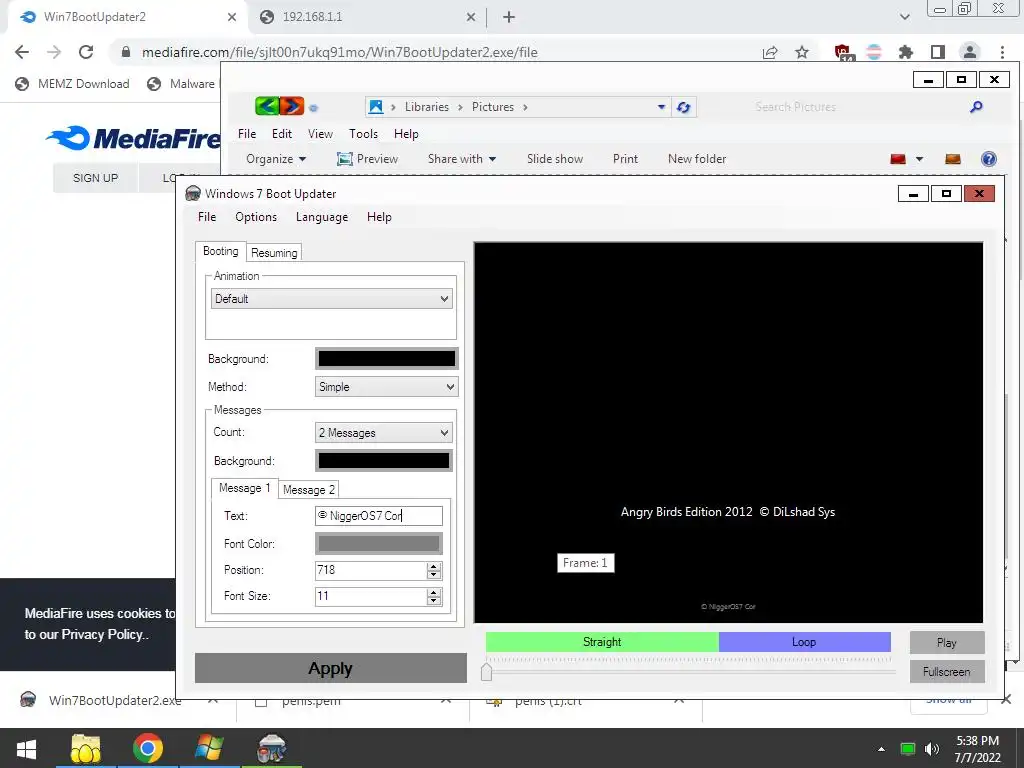Open Chrome three-dot menu
The width and height of the screenshot is (1024, 768).
point(1002,52)
